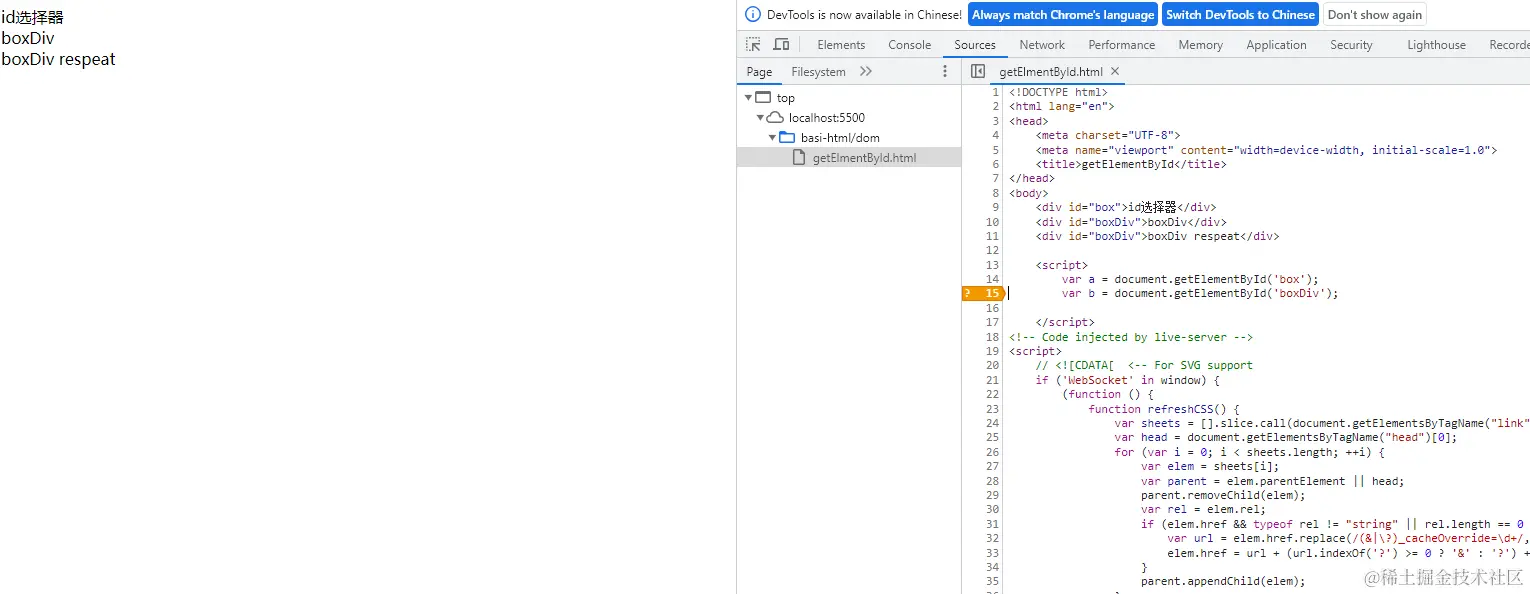Click the 'id选择器' text on the page
1530x594 pixels.
point(32,17)
